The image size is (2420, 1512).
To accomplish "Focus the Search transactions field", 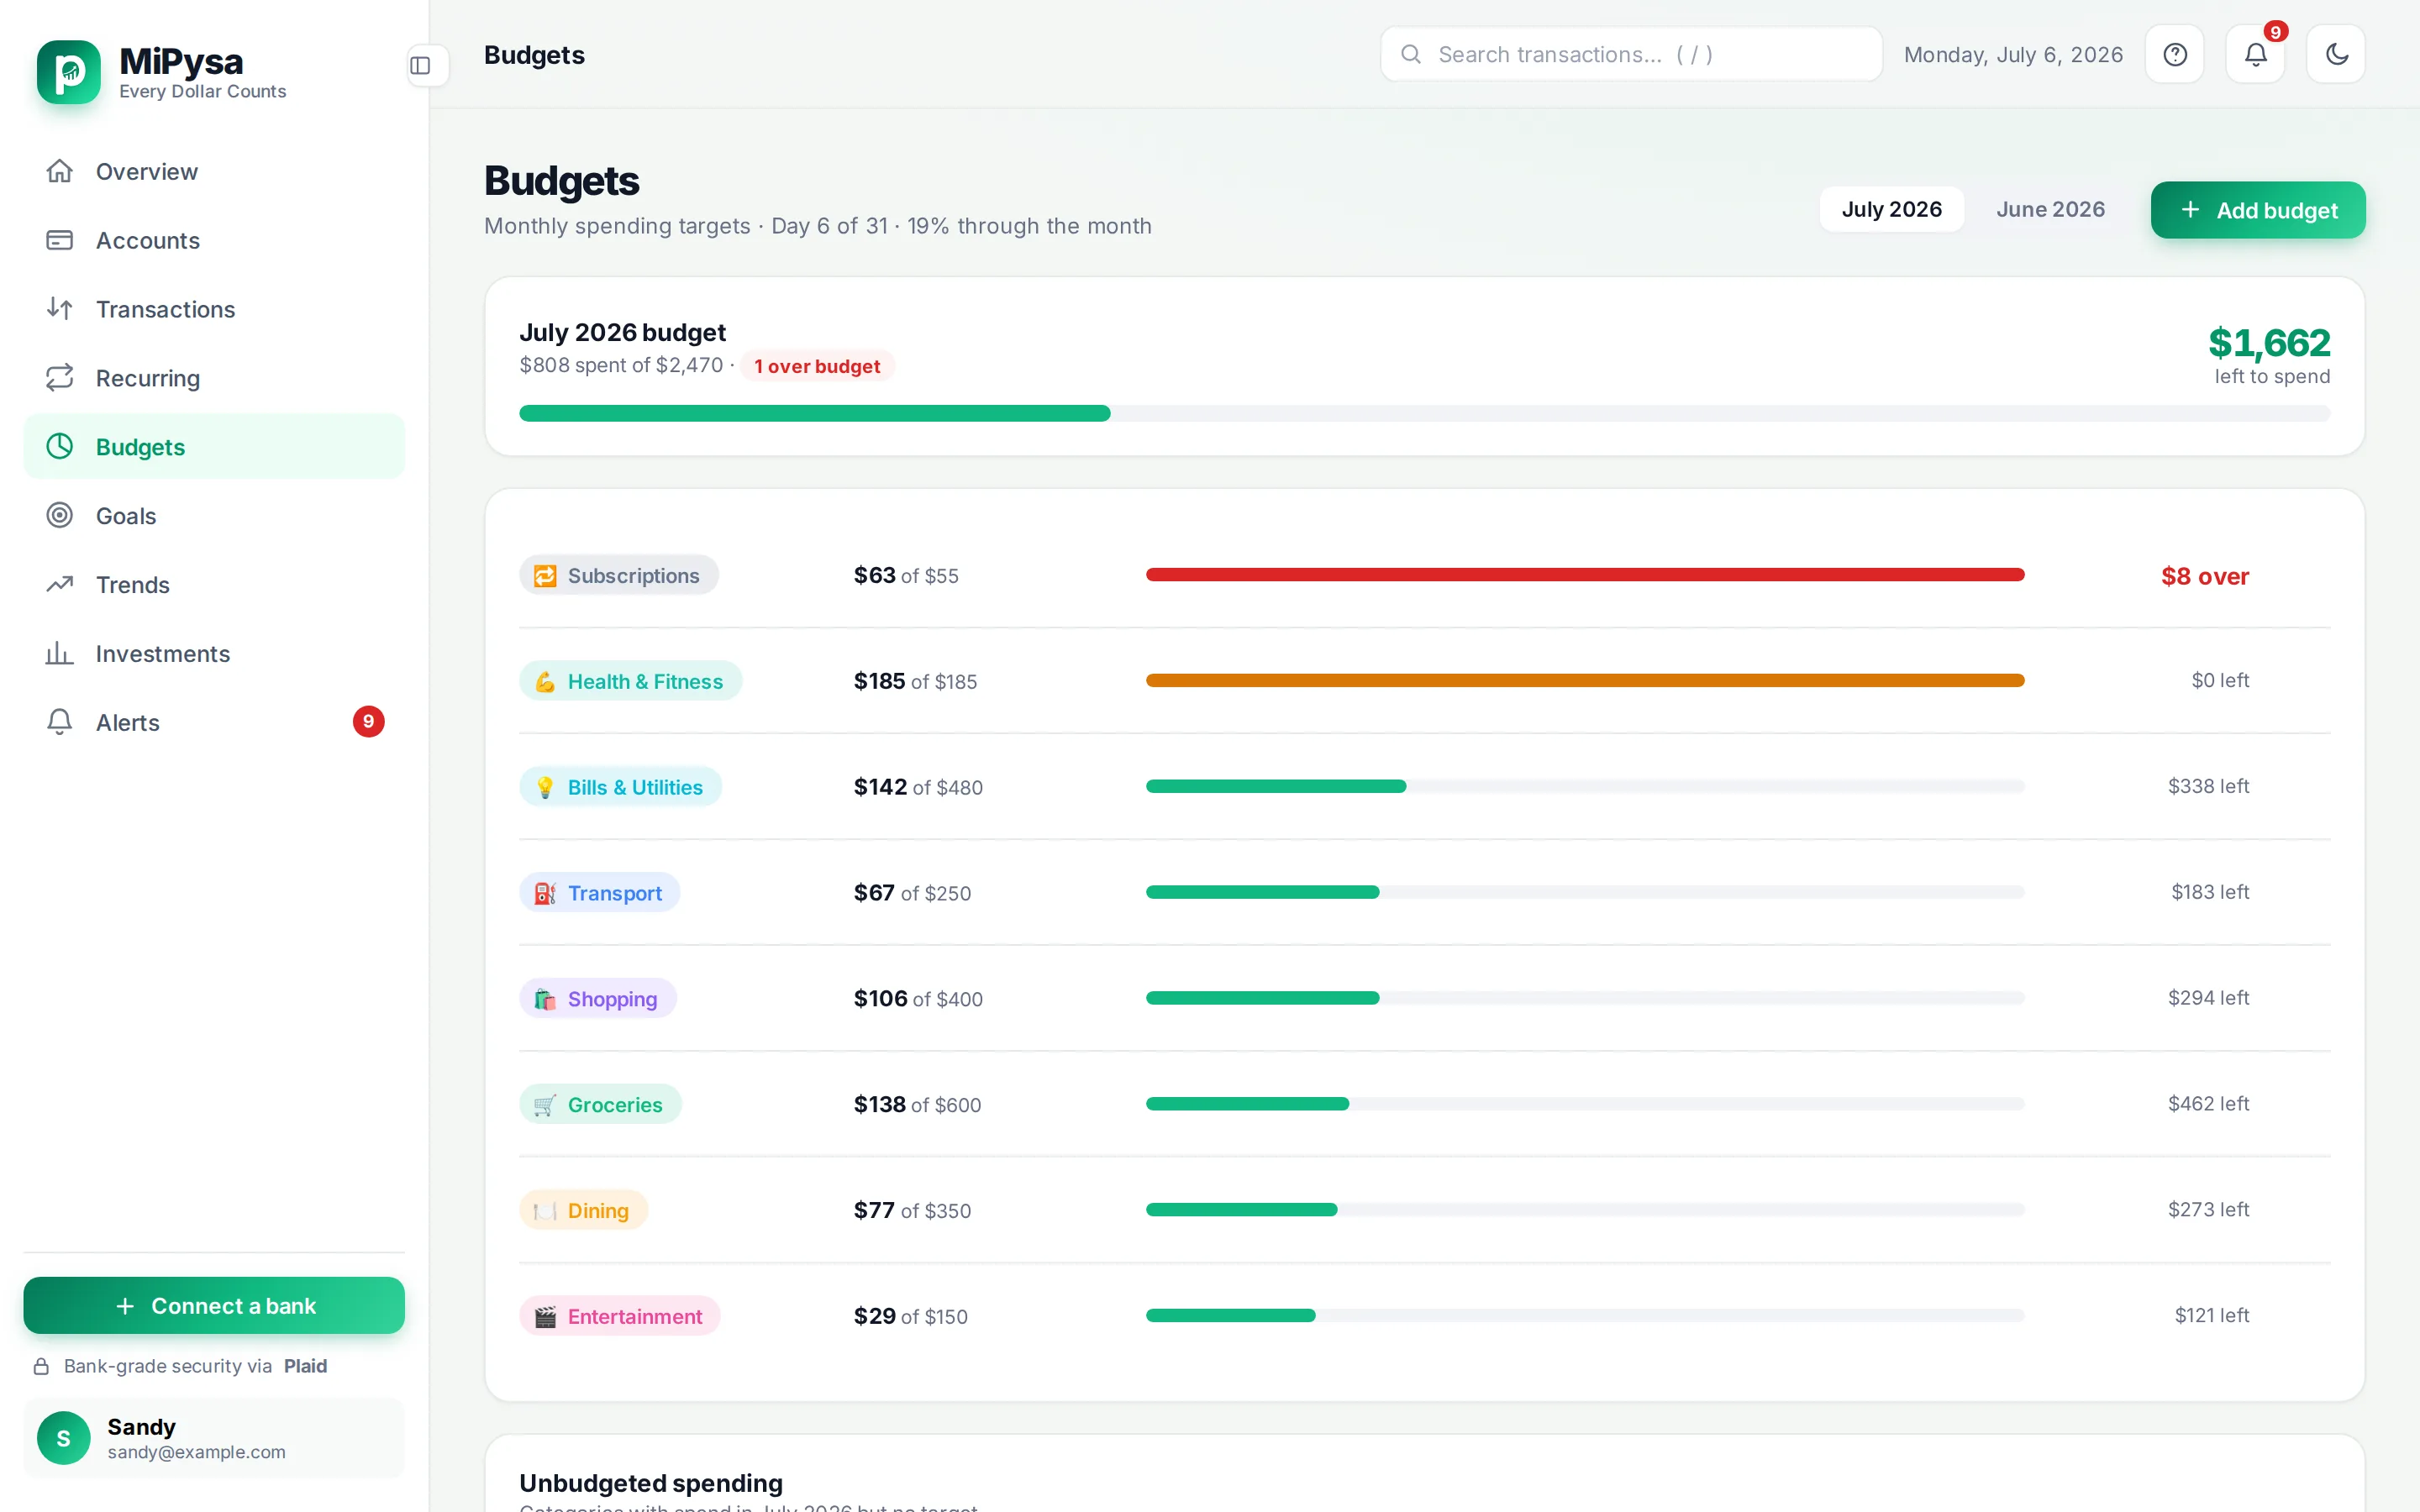I will click(x=1631, y=55).
